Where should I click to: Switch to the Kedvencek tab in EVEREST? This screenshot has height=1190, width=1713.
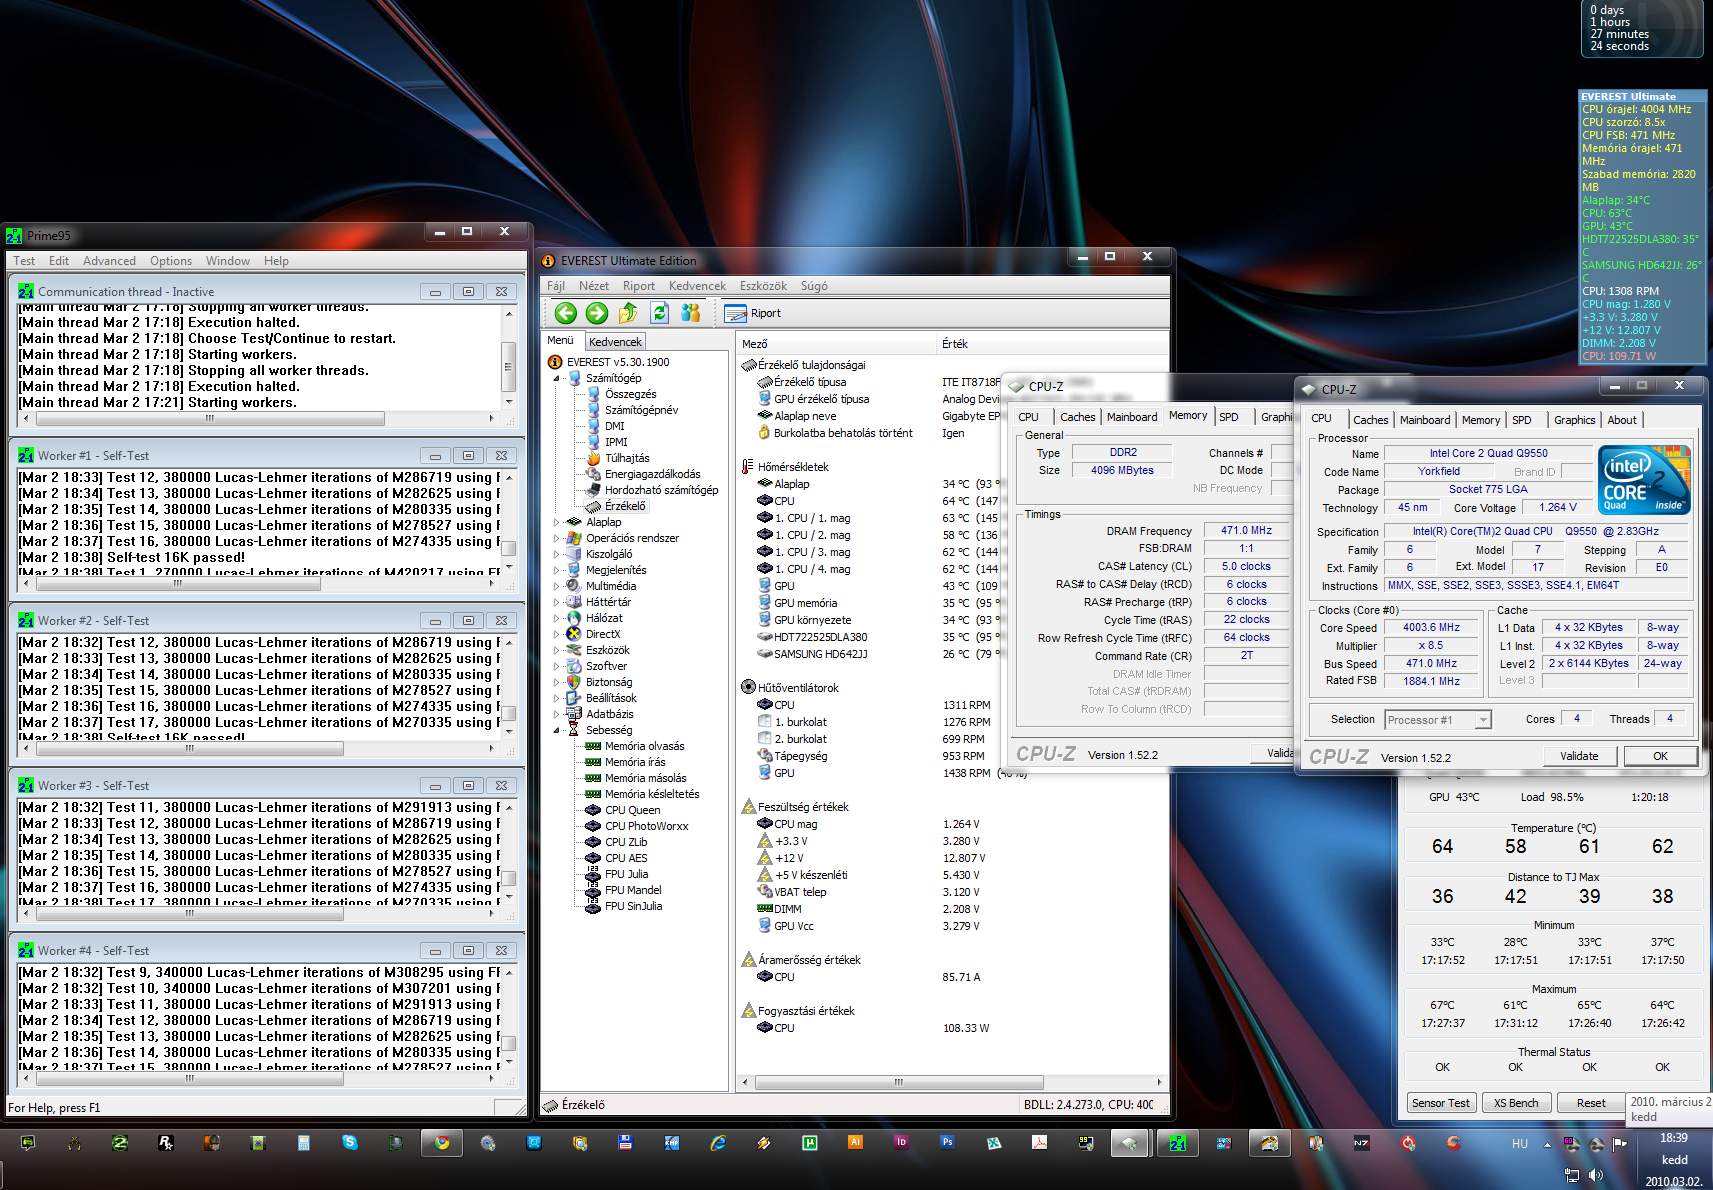615,342
